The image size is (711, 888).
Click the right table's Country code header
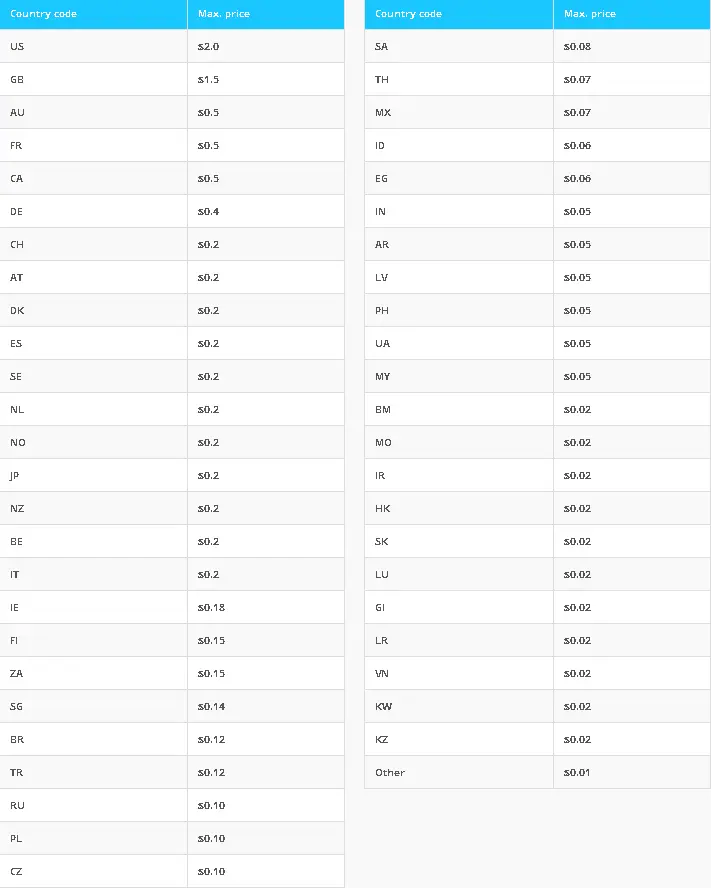(x=459, y=14)
